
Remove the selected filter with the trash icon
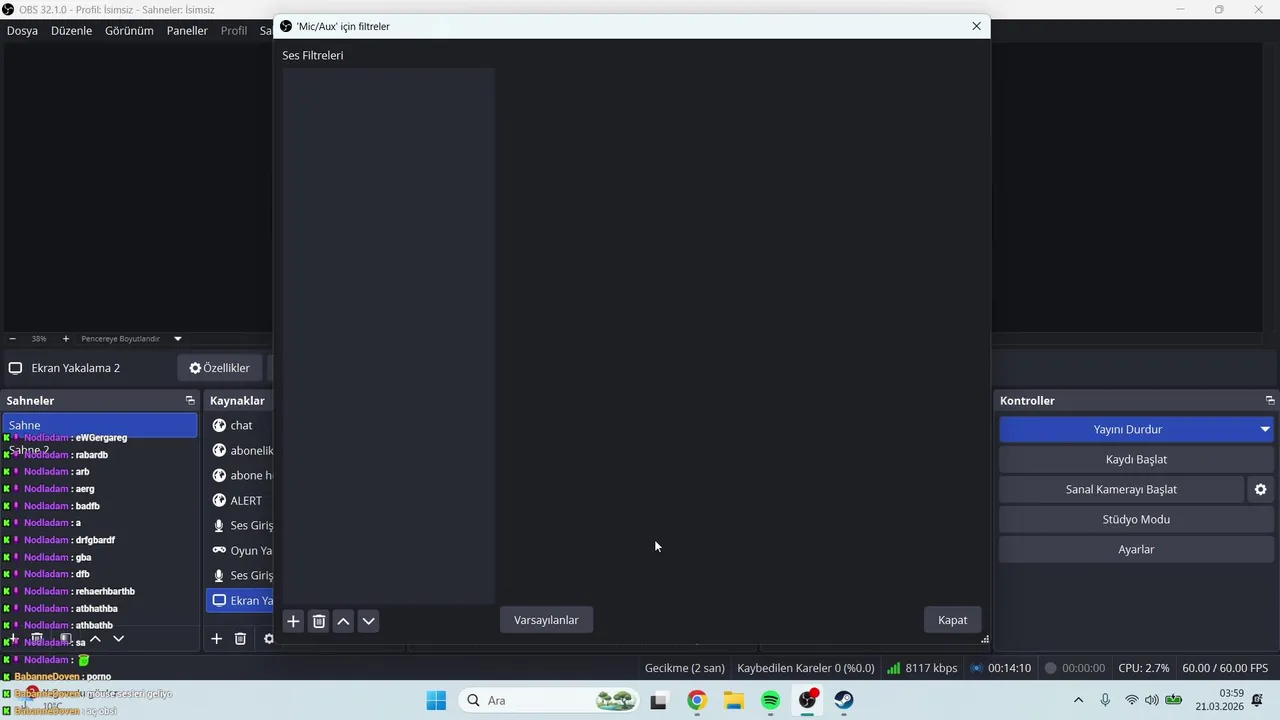(x=319, y=621)
